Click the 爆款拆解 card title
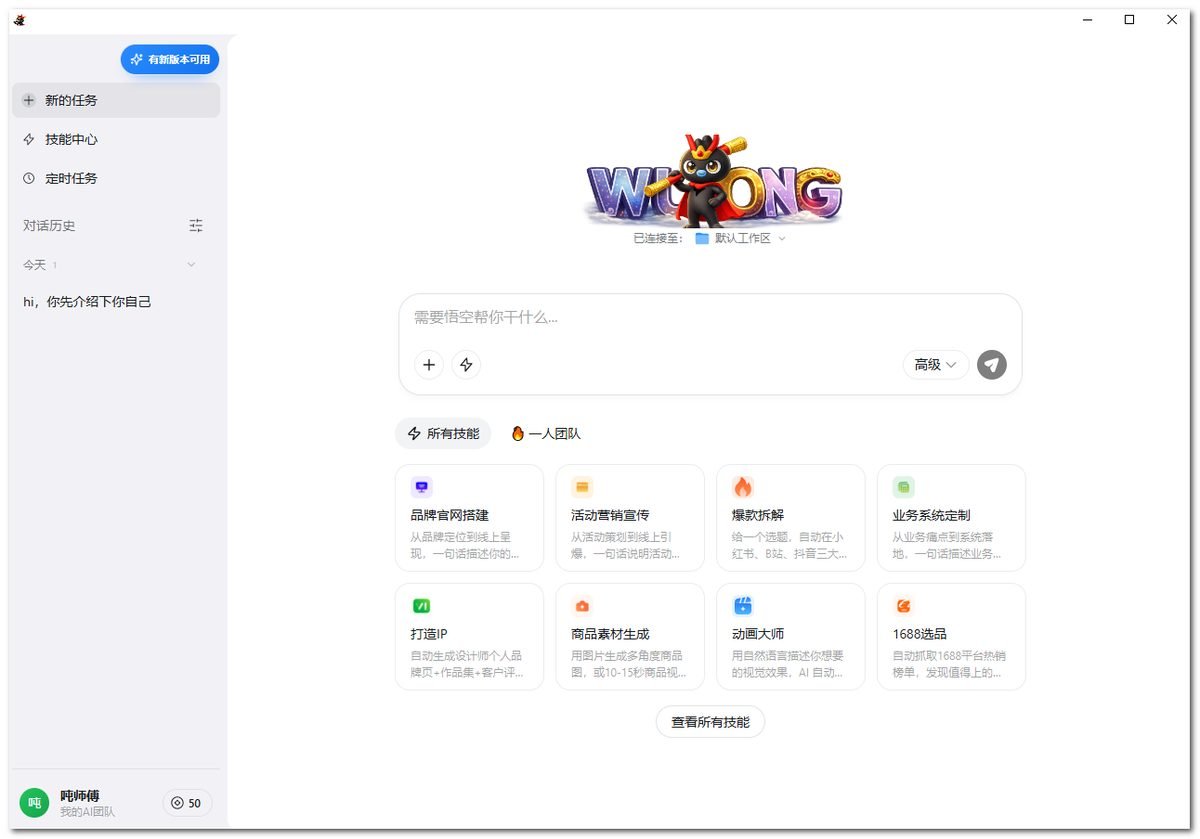The height and width of the screenshot is (839, 1200). tap(758, 515)
